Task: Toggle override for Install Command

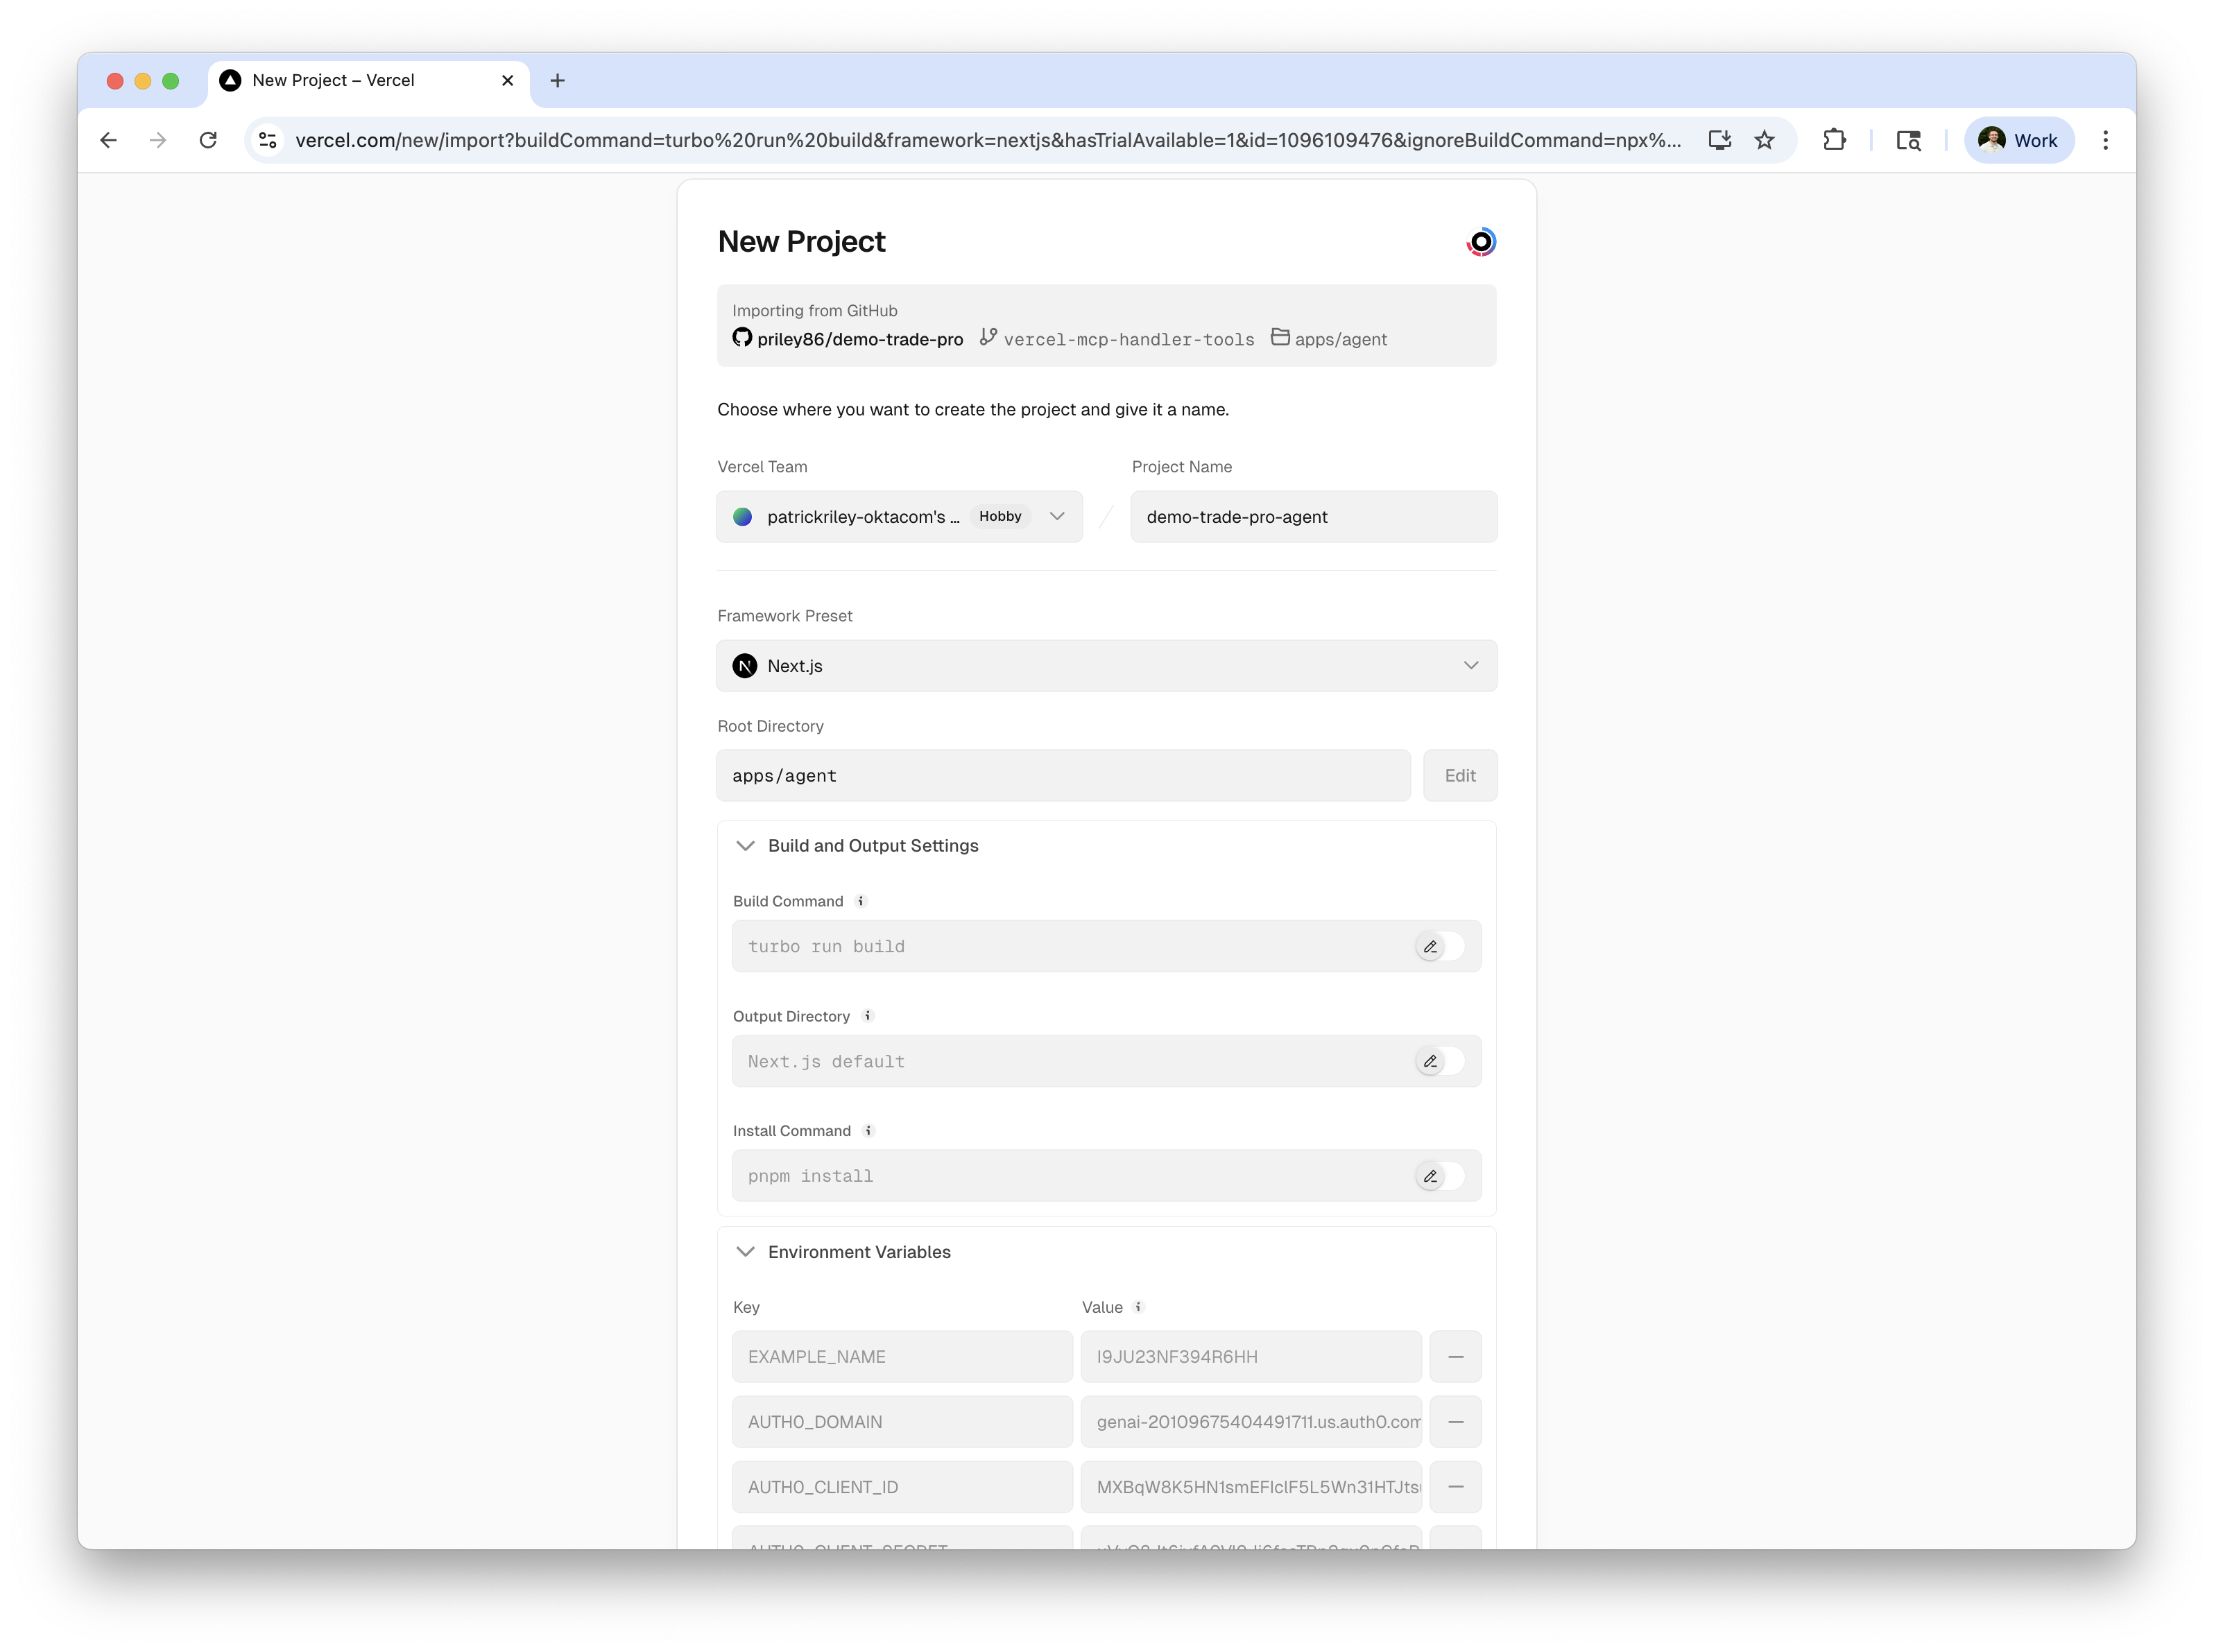Action: pyautogui.click(x=1439, y=1176)
